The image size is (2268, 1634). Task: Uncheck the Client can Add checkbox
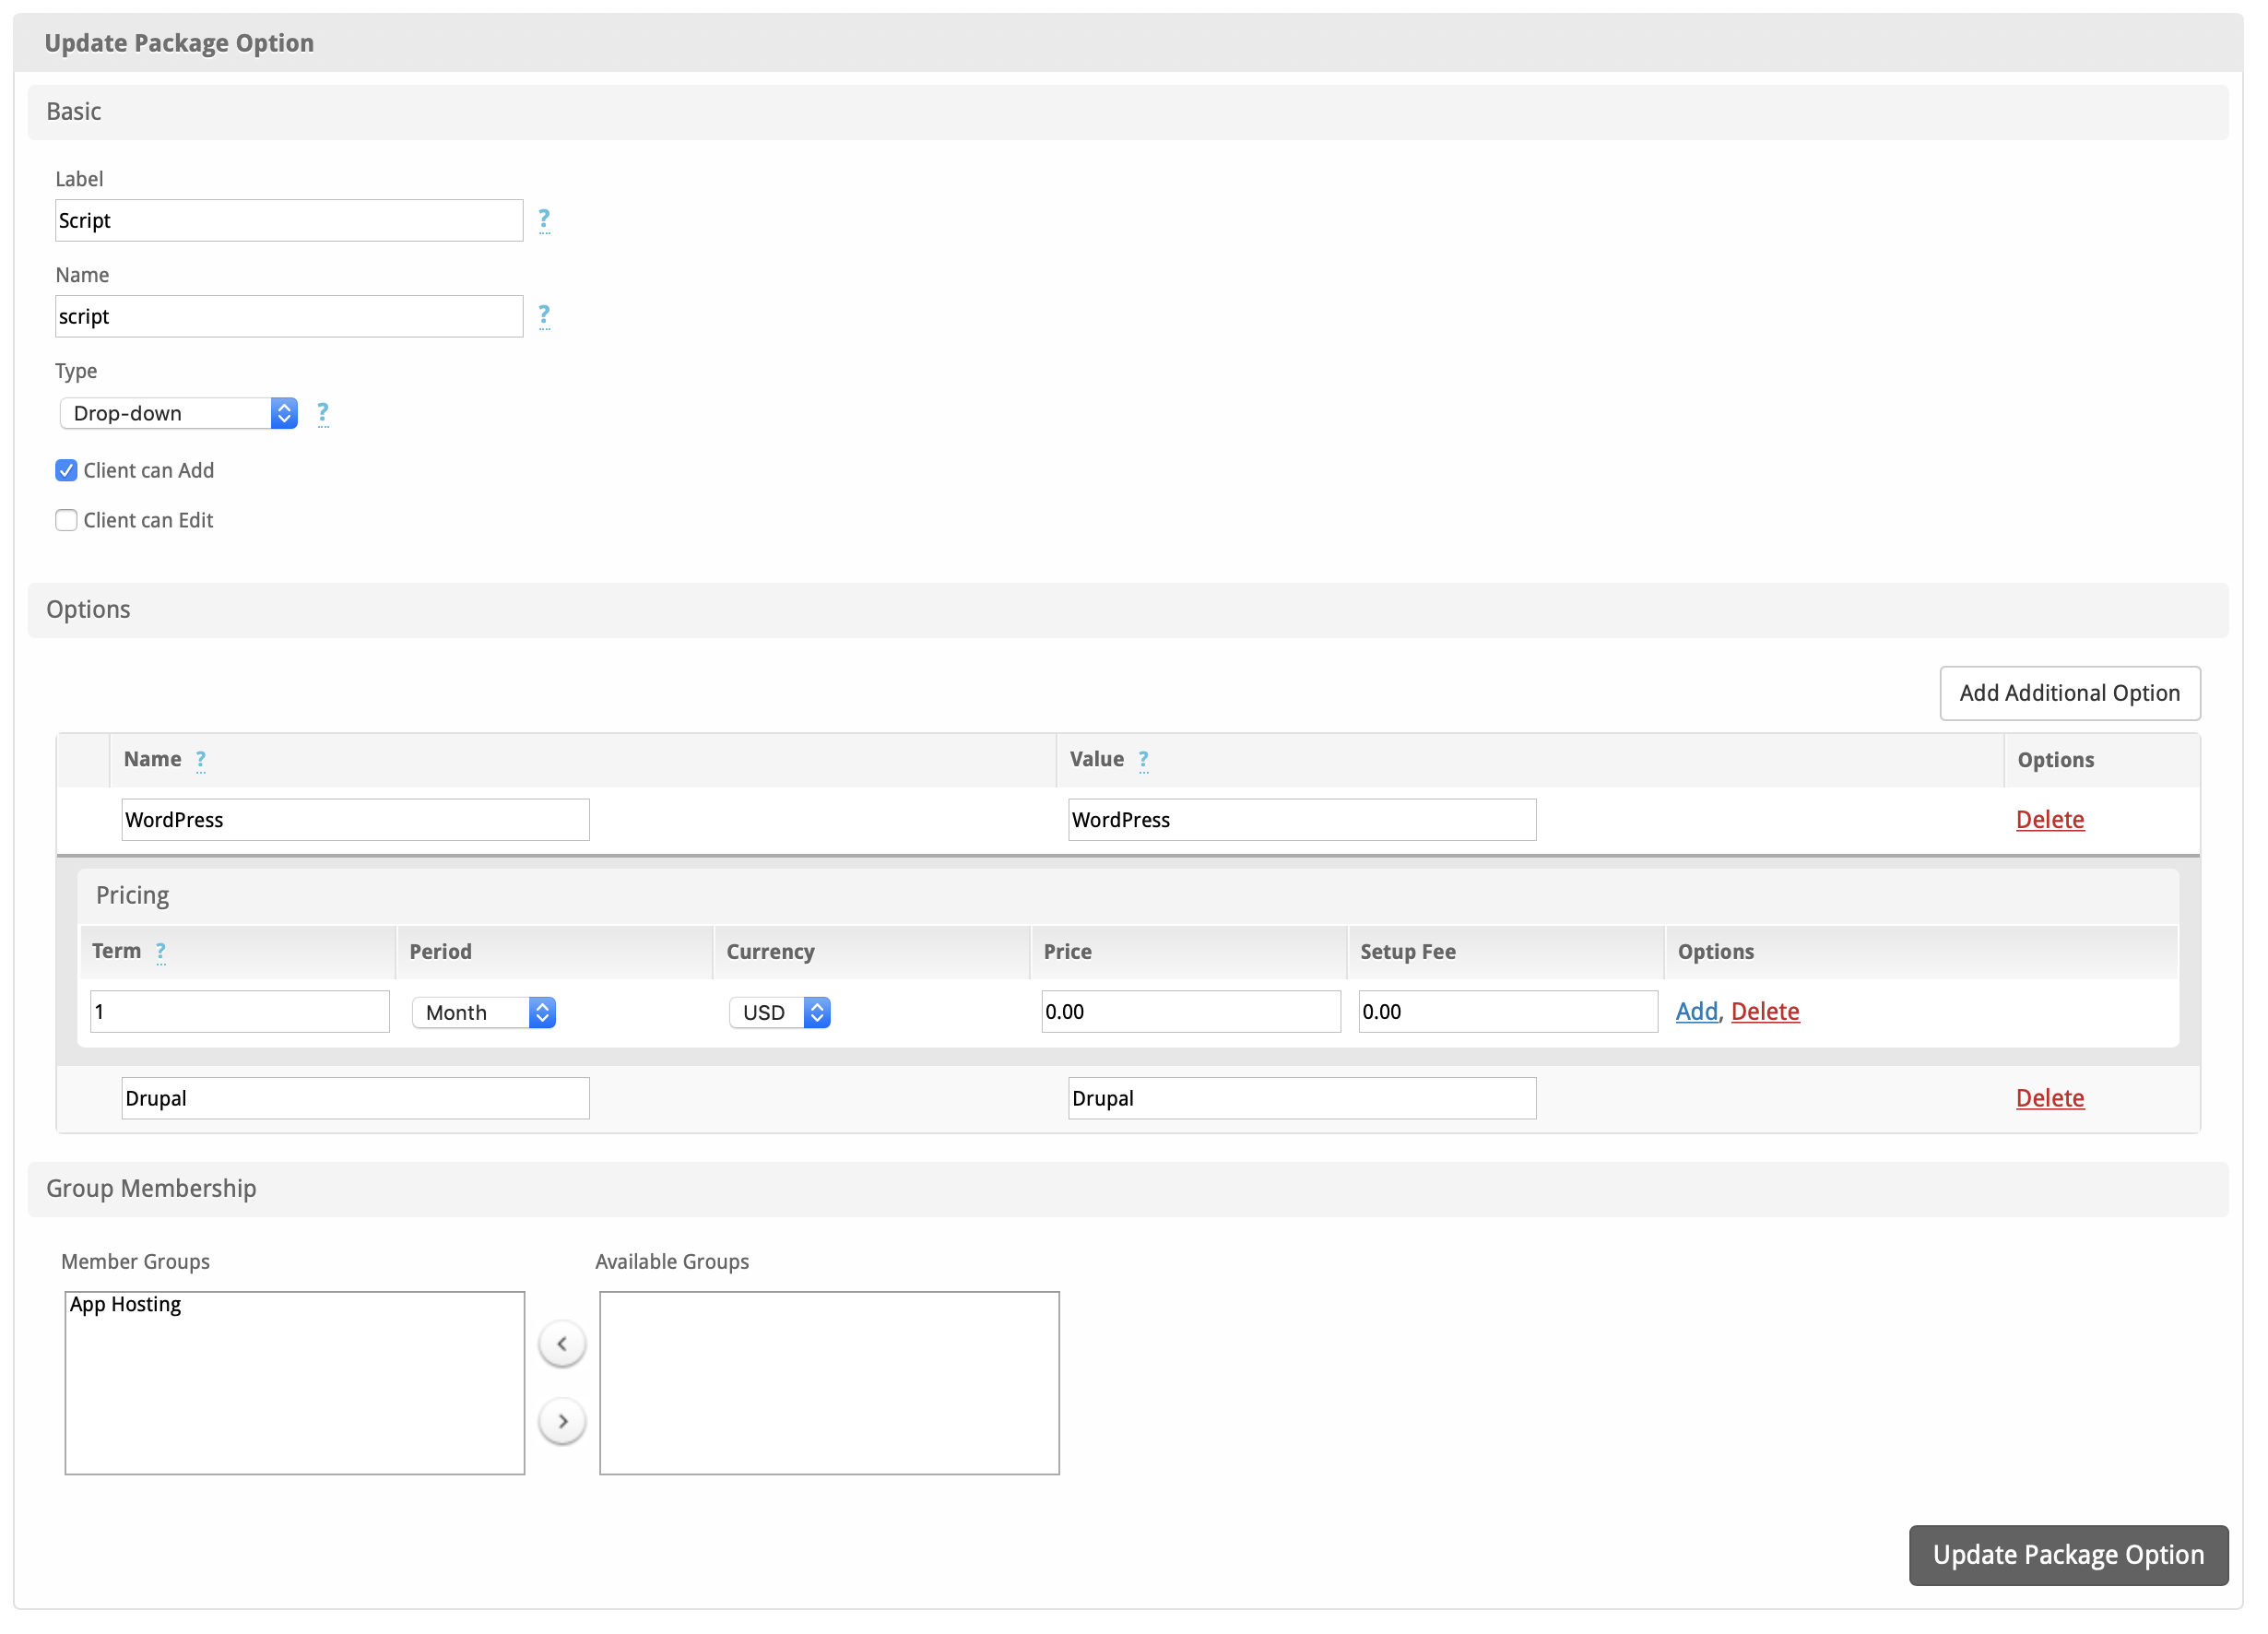[66, 470]
